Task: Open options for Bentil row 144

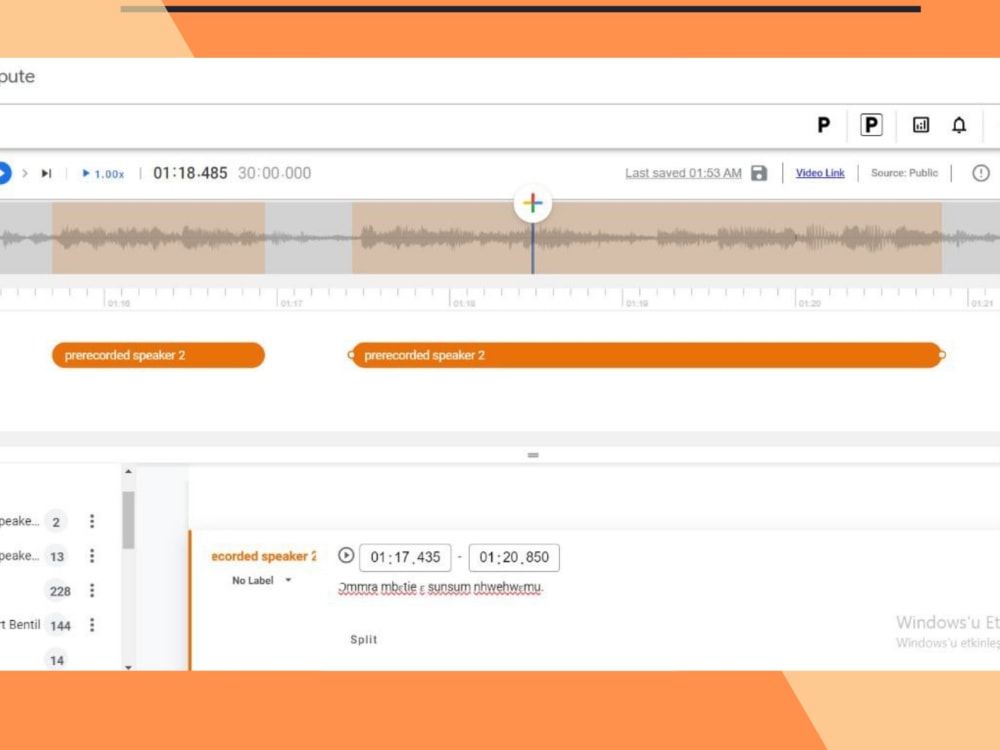Action: click(92, 624)
